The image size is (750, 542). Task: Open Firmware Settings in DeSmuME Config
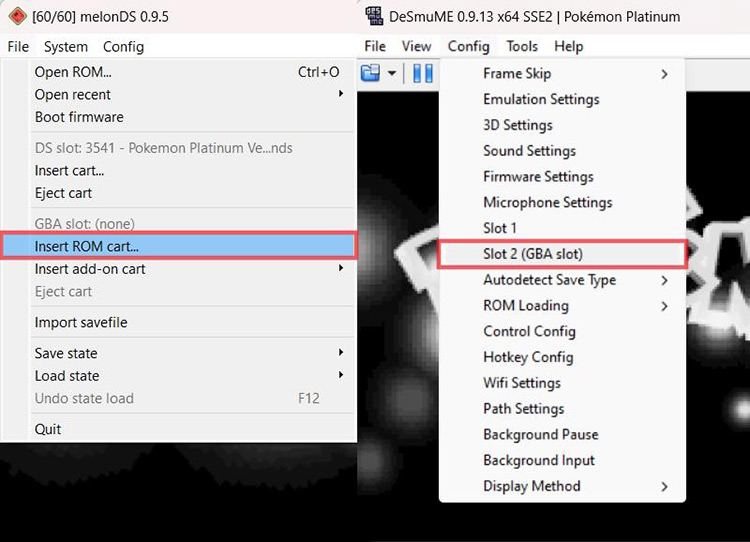[x=562, y=177]
